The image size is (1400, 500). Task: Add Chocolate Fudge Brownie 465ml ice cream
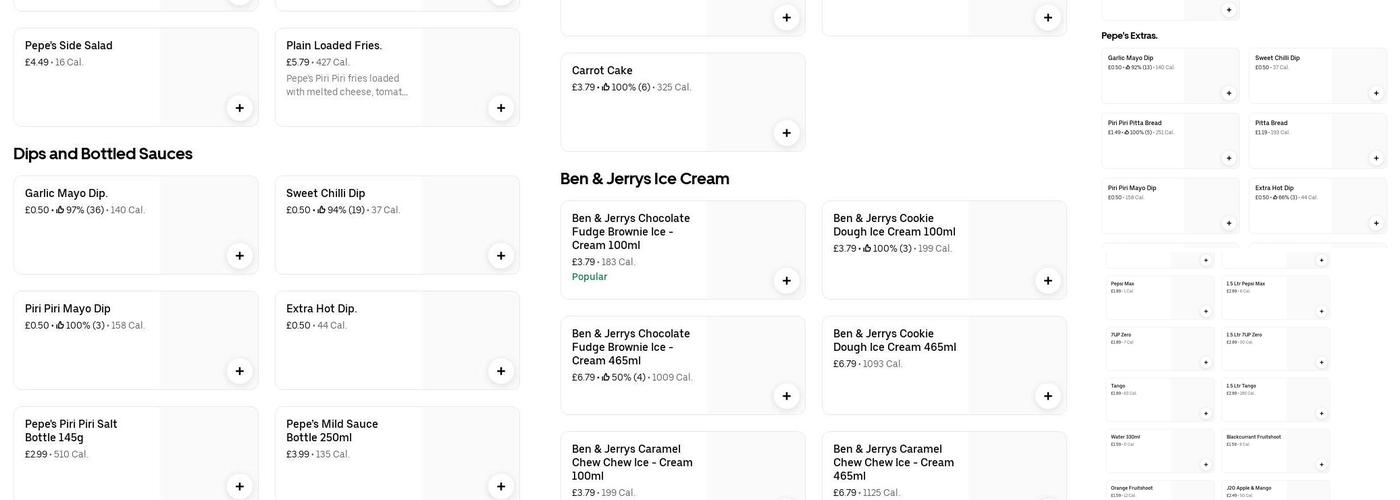pyautogui.click(x=787, y=396)
